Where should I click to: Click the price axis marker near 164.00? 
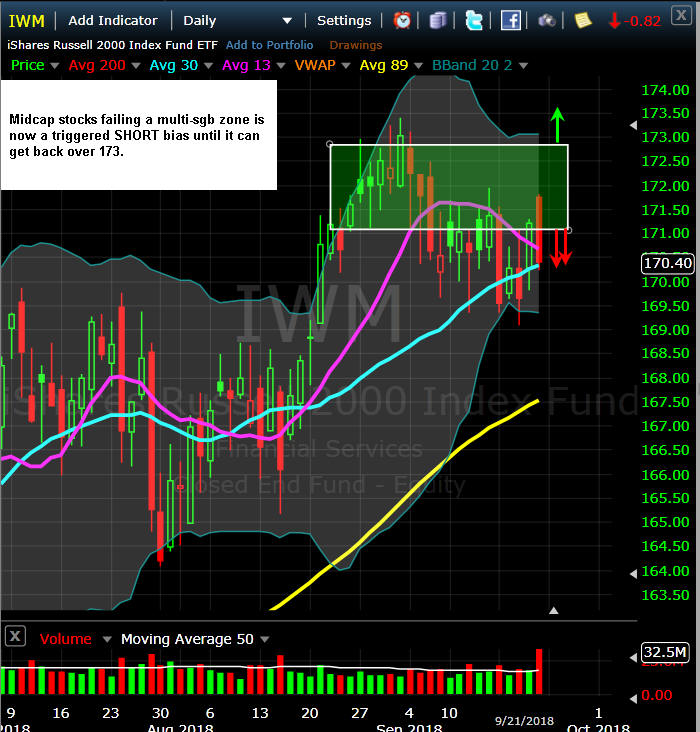[633, 574]
